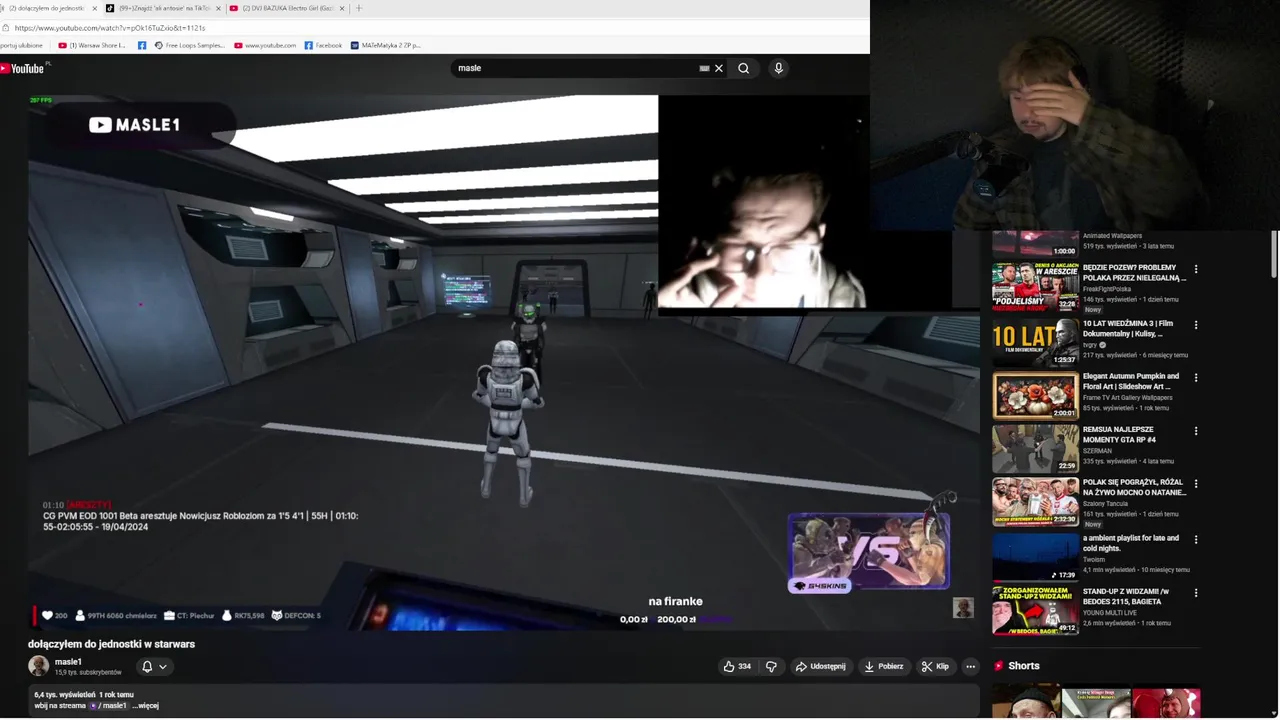
Task: Open the 'Warsaw Shore' bookmark
Action: pyautogui.click(x=92, y=45)
